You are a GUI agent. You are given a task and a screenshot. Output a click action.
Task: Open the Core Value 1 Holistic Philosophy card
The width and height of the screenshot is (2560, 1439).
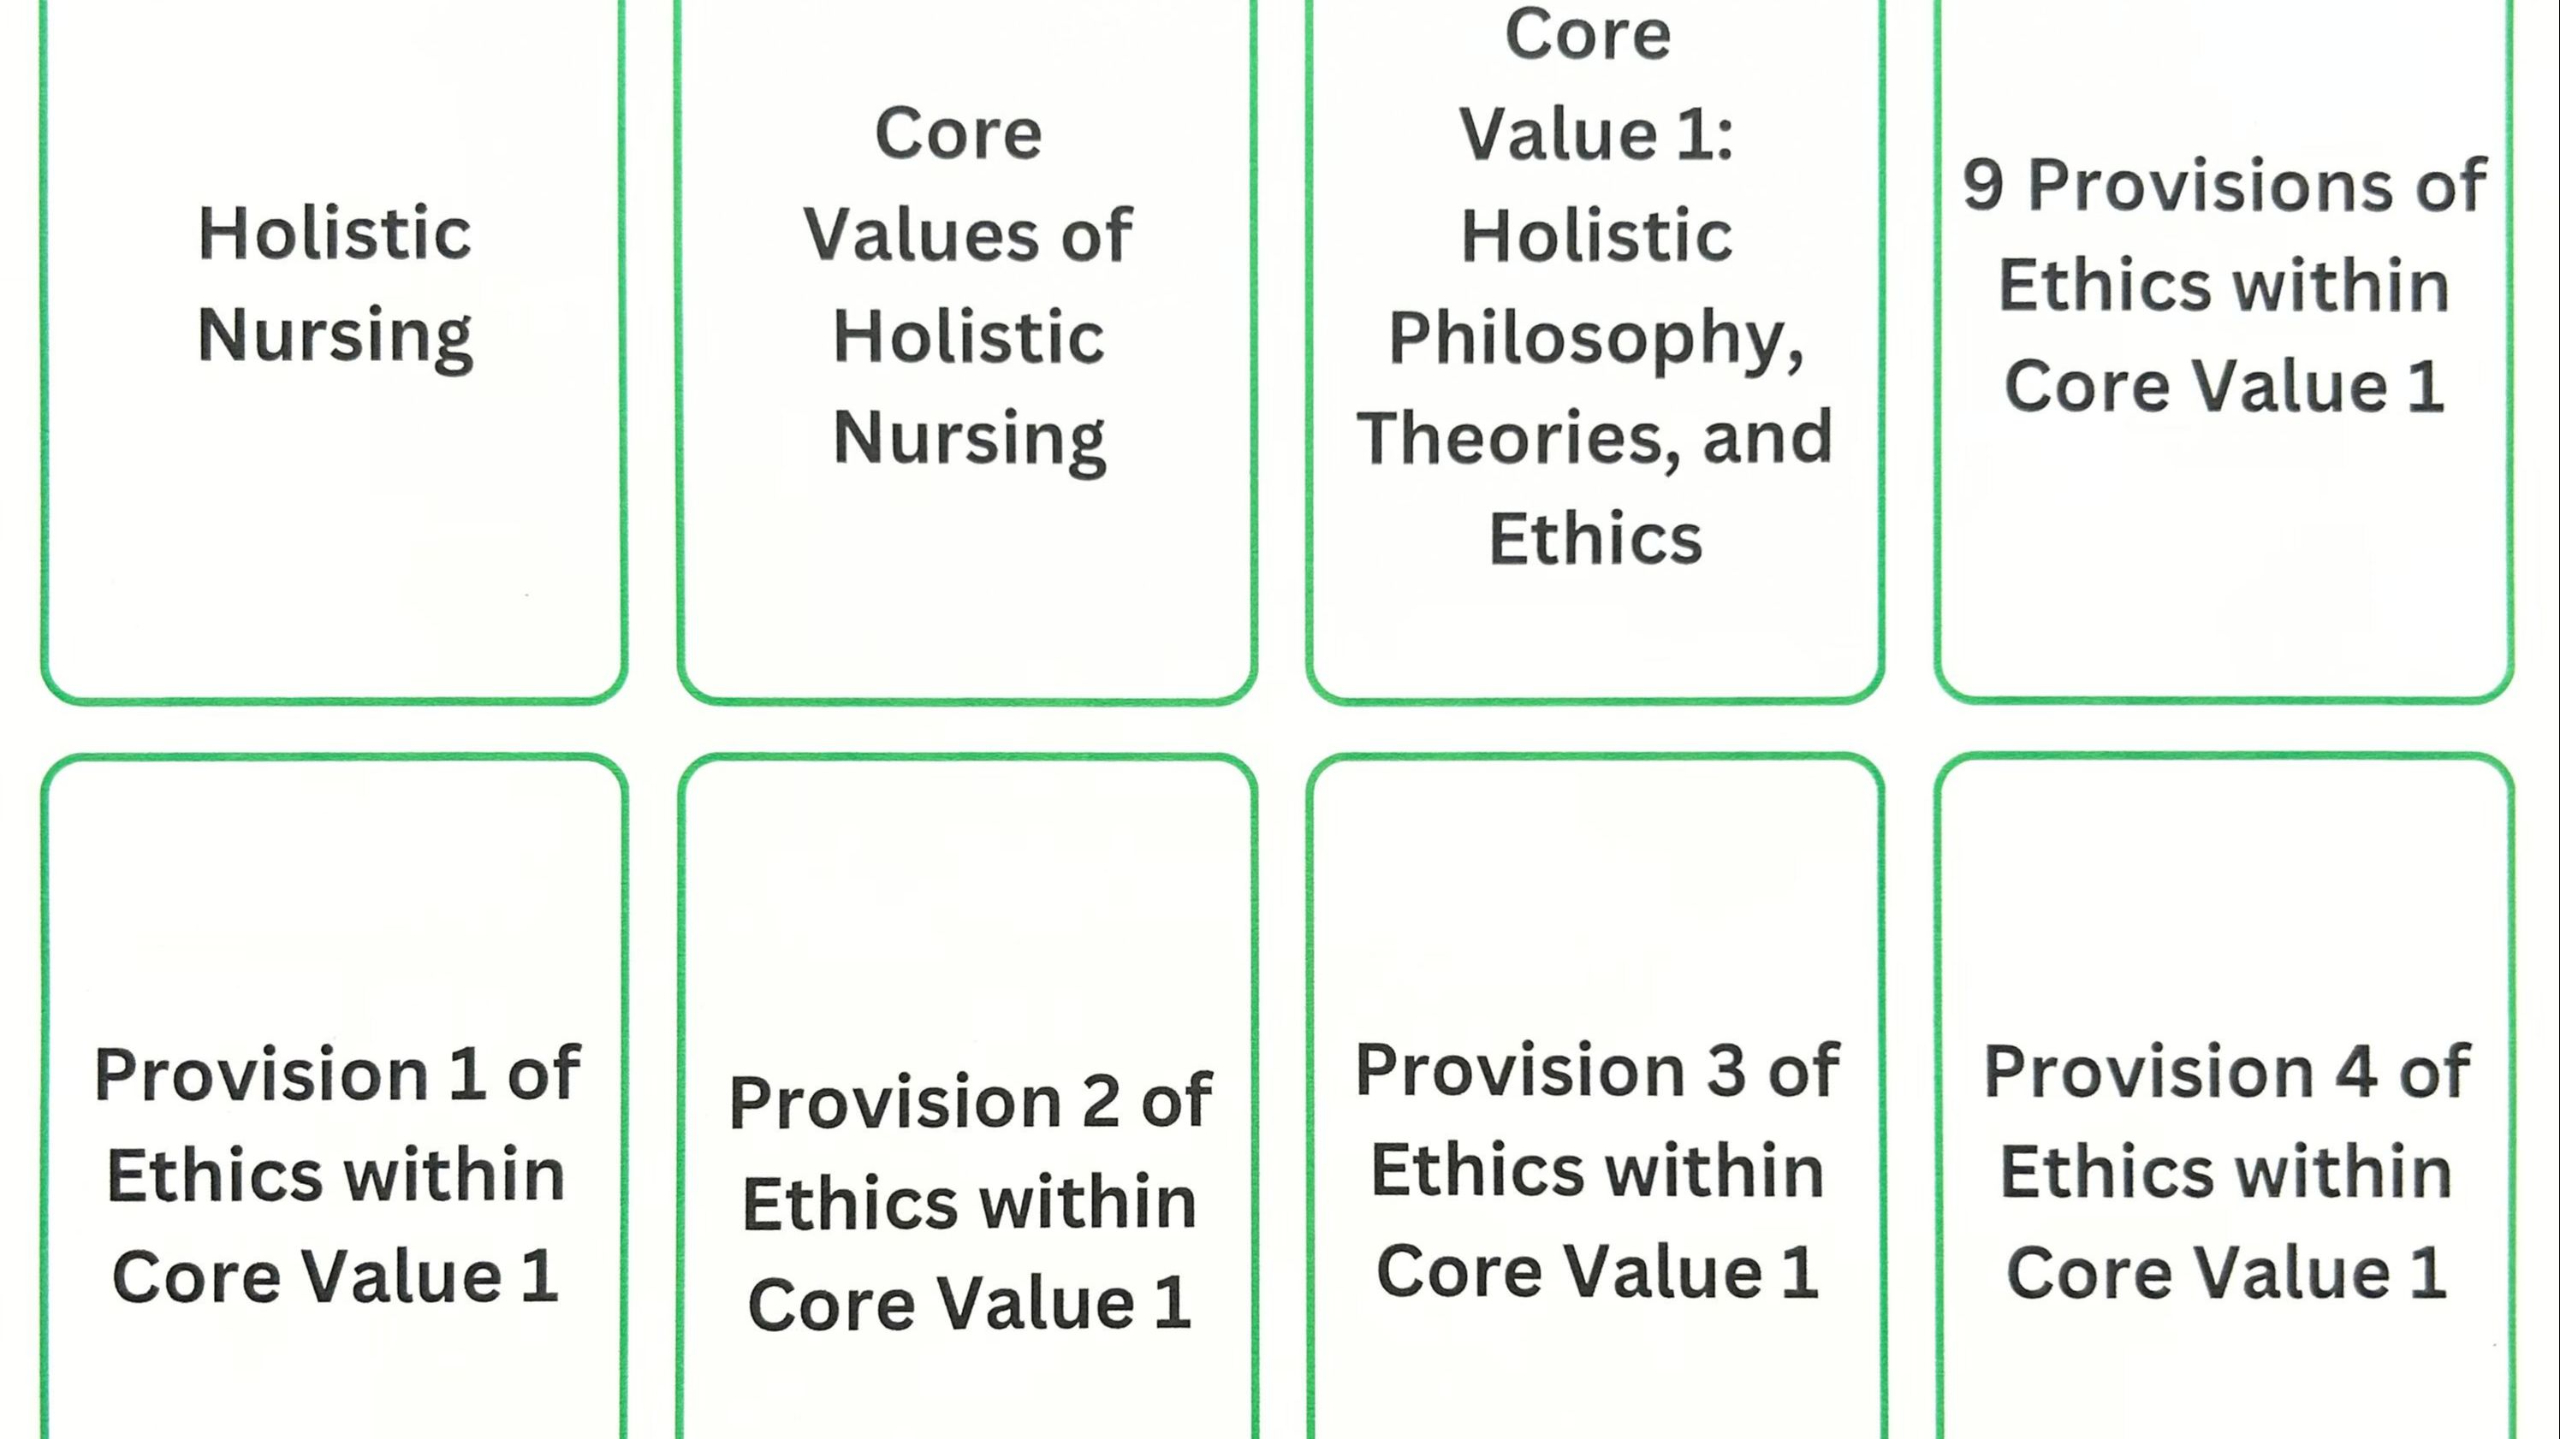coord(1595,350)
